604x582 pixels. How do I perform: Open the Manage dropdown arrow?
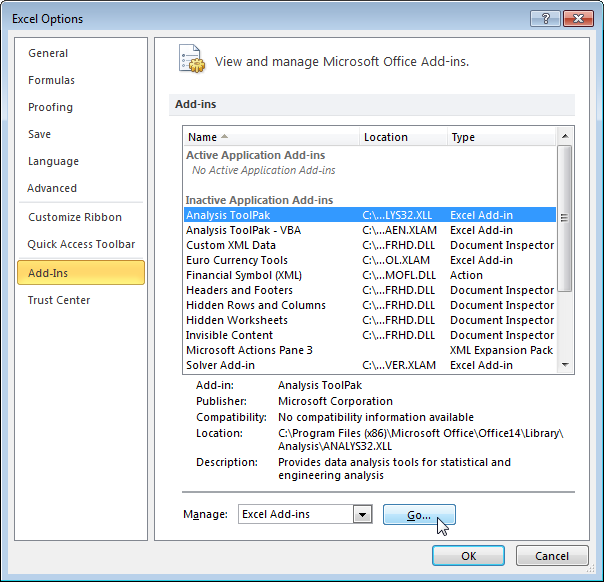362,514
